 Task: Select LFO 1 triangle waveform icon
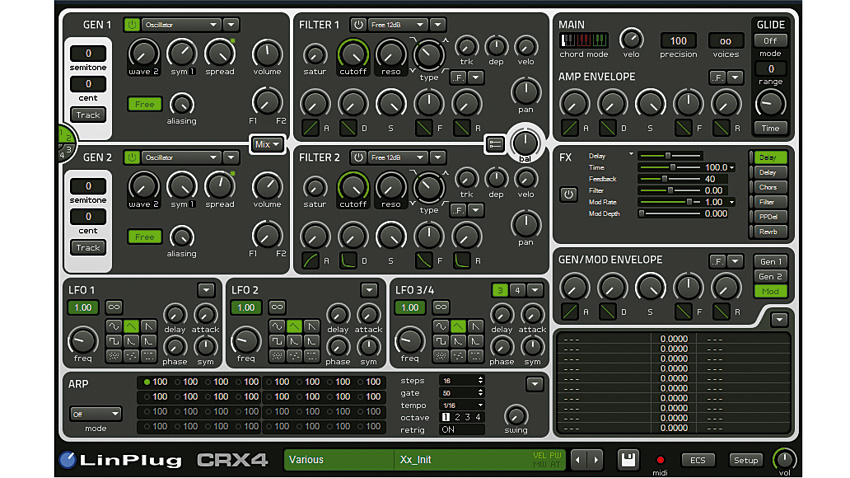[131, 326]
